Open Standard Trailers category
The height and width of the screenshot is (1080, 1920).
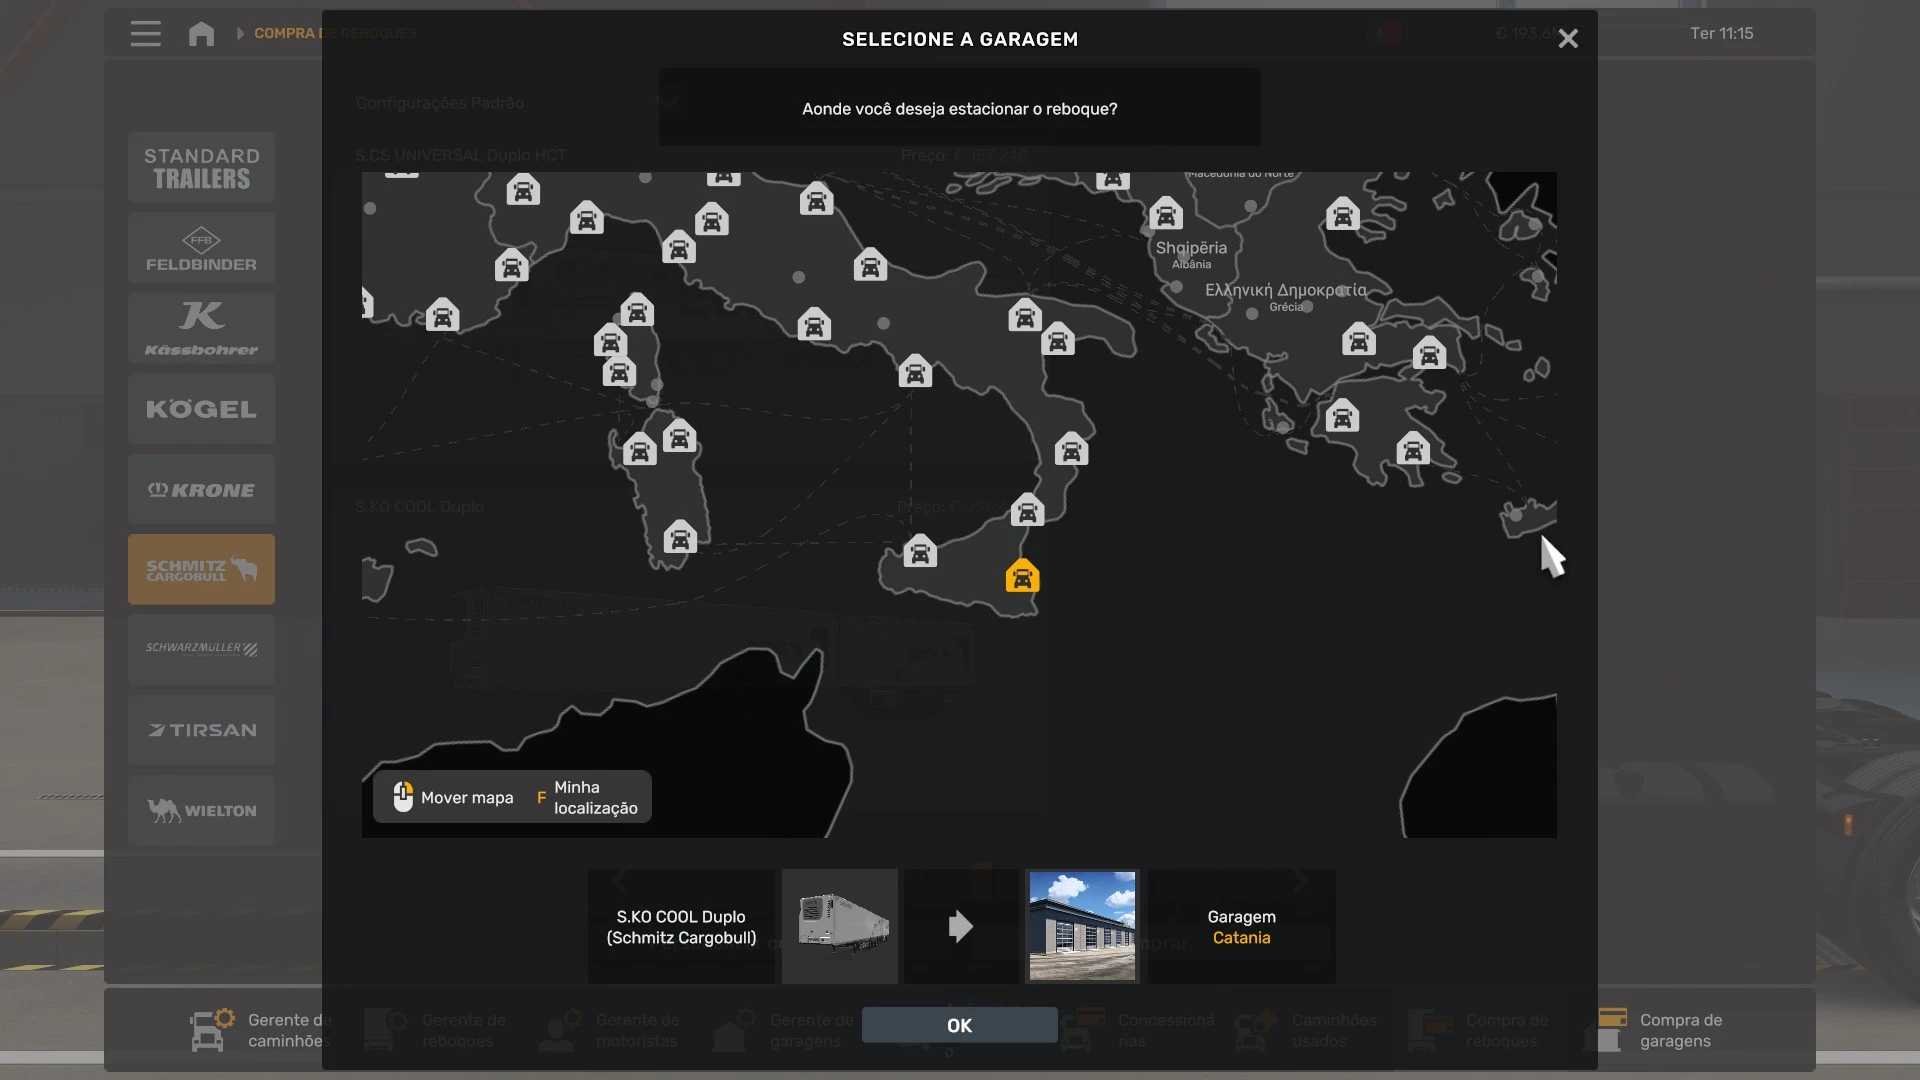201,168
